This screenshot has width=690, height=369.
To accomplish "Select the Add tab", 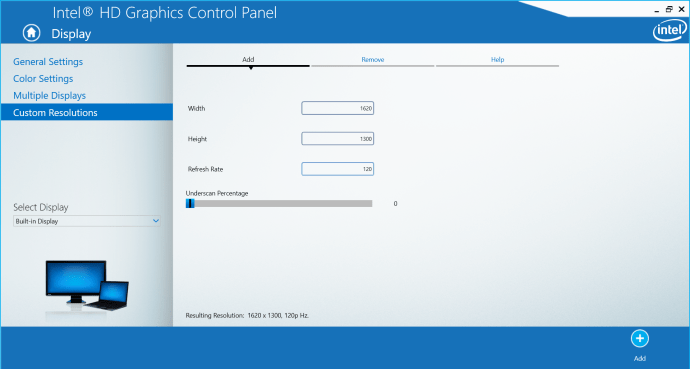I will [x=248, y=60].
